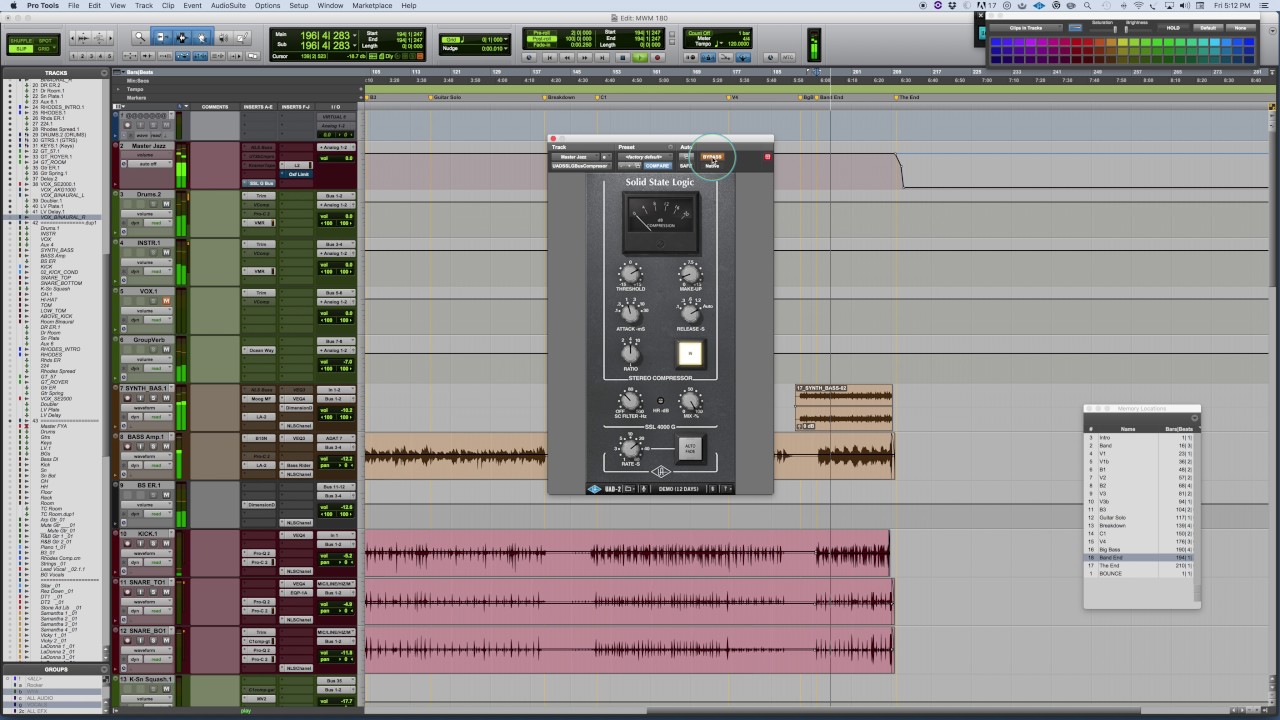
Task: Open the macOS Notification Center icon
Action: (x=1263, y=5)
